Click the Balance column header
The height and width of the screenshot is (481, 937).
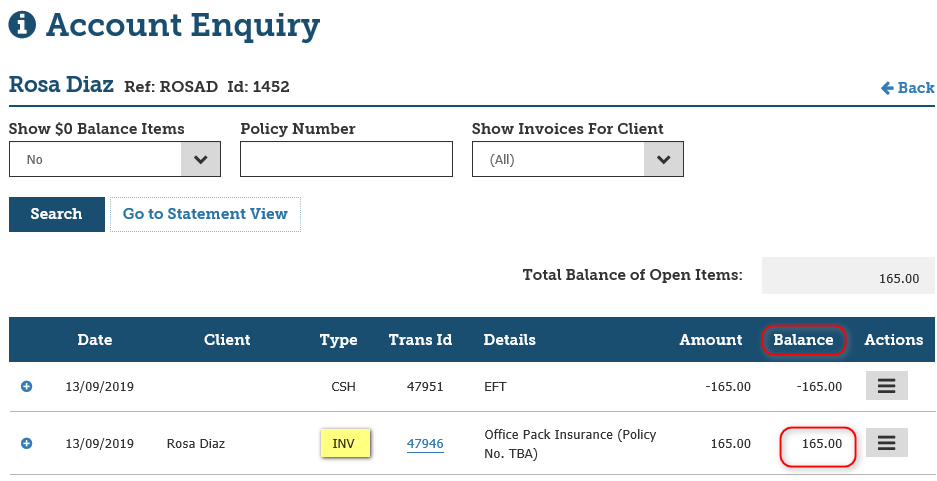[x=803, y=340]
